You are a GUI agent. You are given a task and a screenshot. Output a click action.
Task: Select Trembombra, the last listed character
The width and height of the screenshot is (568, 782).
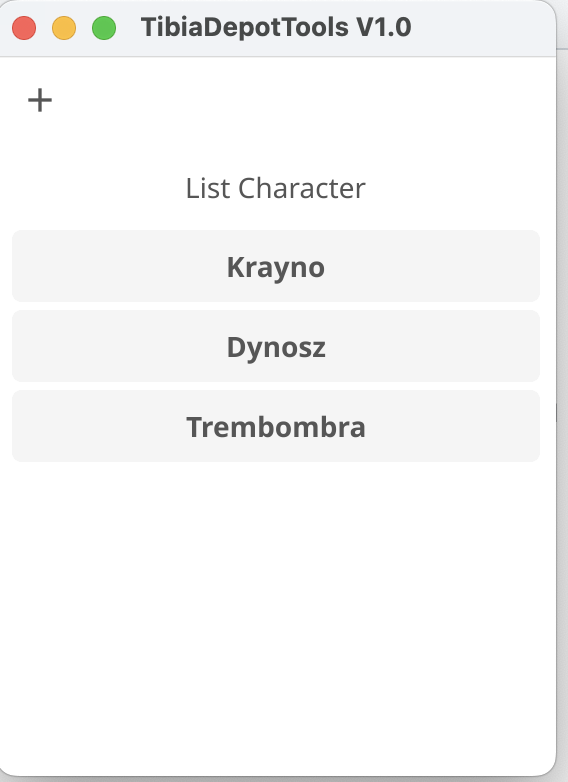point(276,426)
